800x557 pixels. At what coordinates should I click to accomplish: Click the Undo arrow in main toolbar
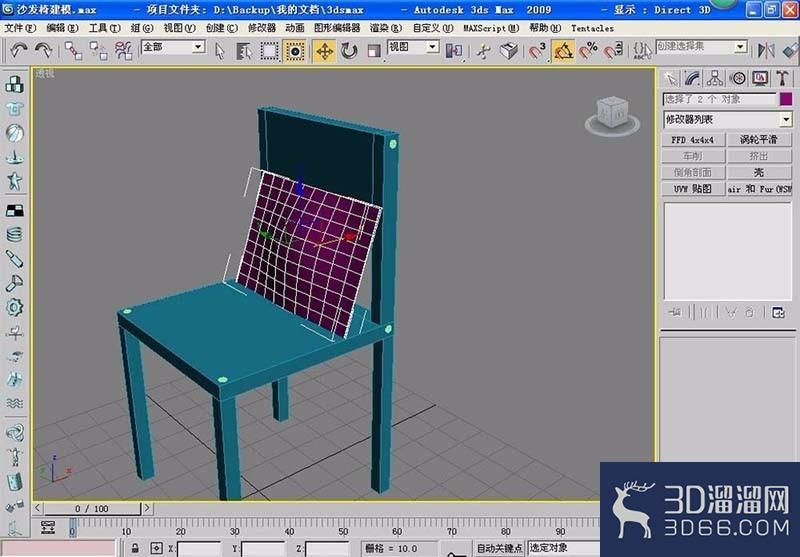[19, 50]
